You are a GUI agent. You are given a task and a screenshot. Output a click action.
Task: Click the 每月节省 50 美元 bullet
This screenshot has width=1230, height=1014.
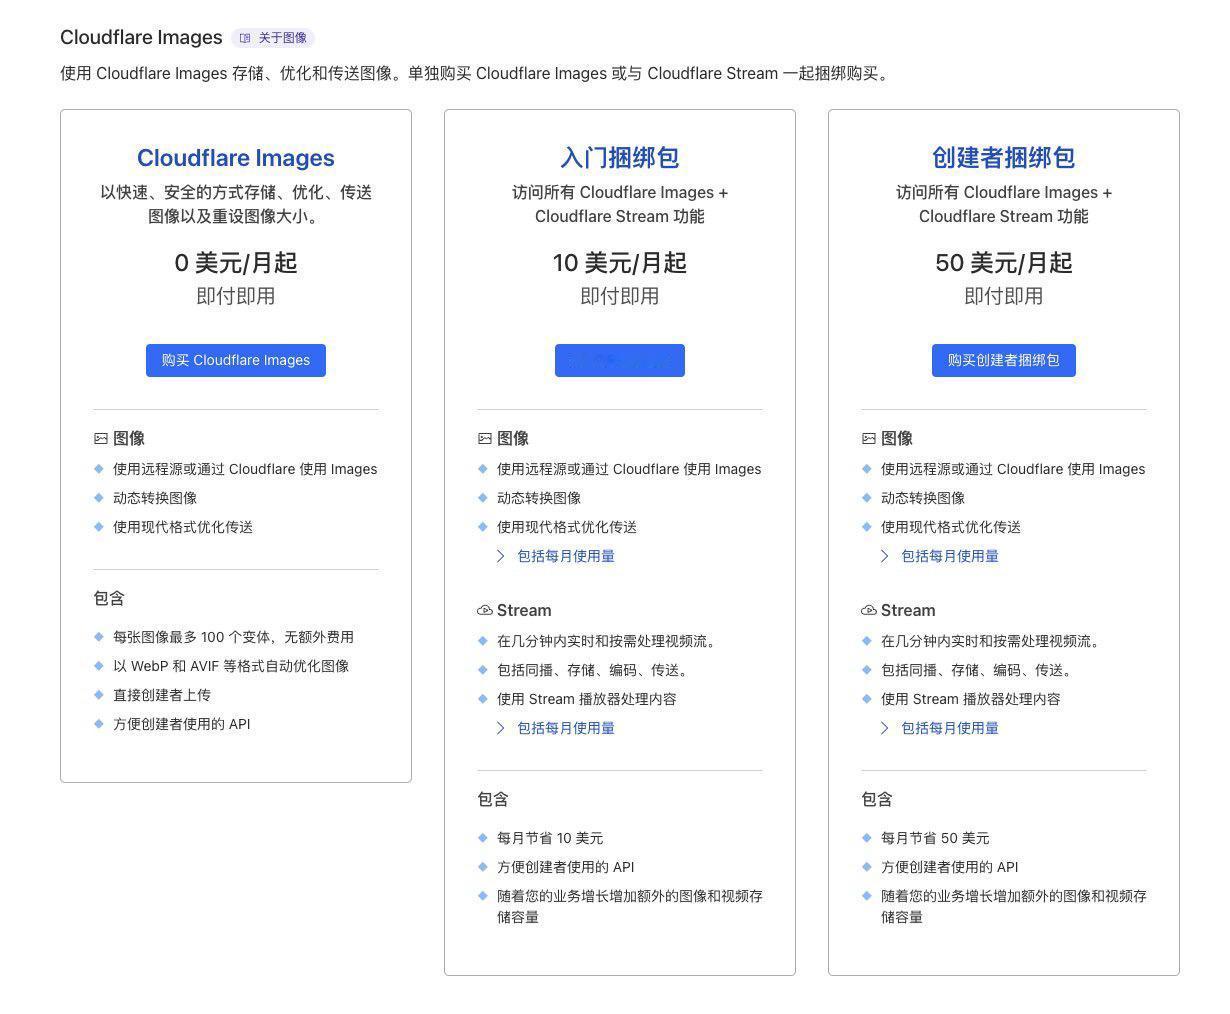(x=935, y=838)
